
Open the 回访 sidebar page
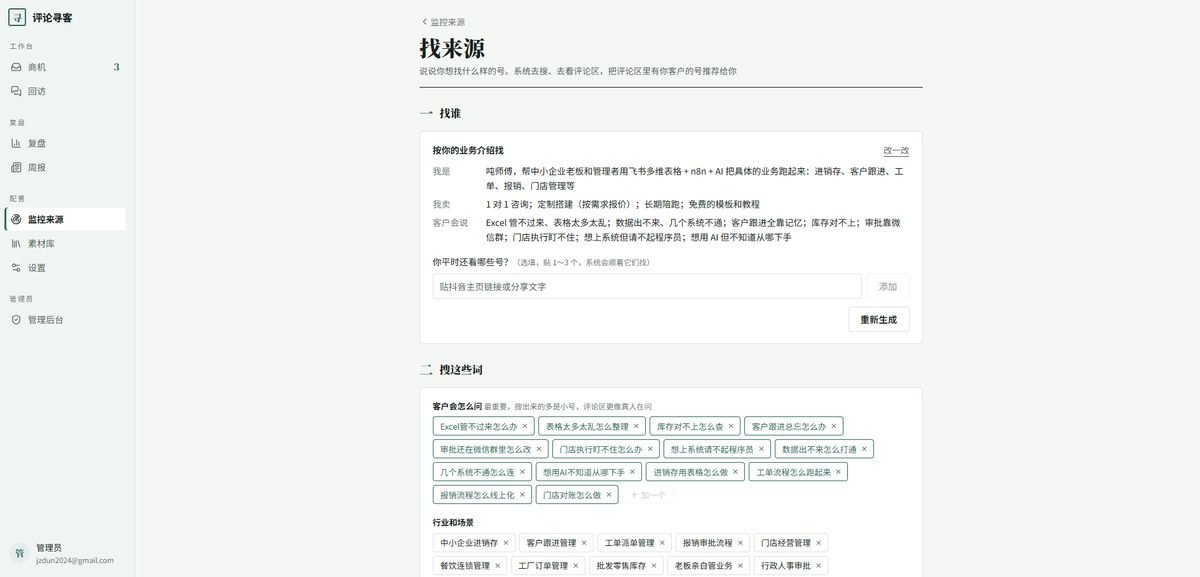tap(65, 91)
